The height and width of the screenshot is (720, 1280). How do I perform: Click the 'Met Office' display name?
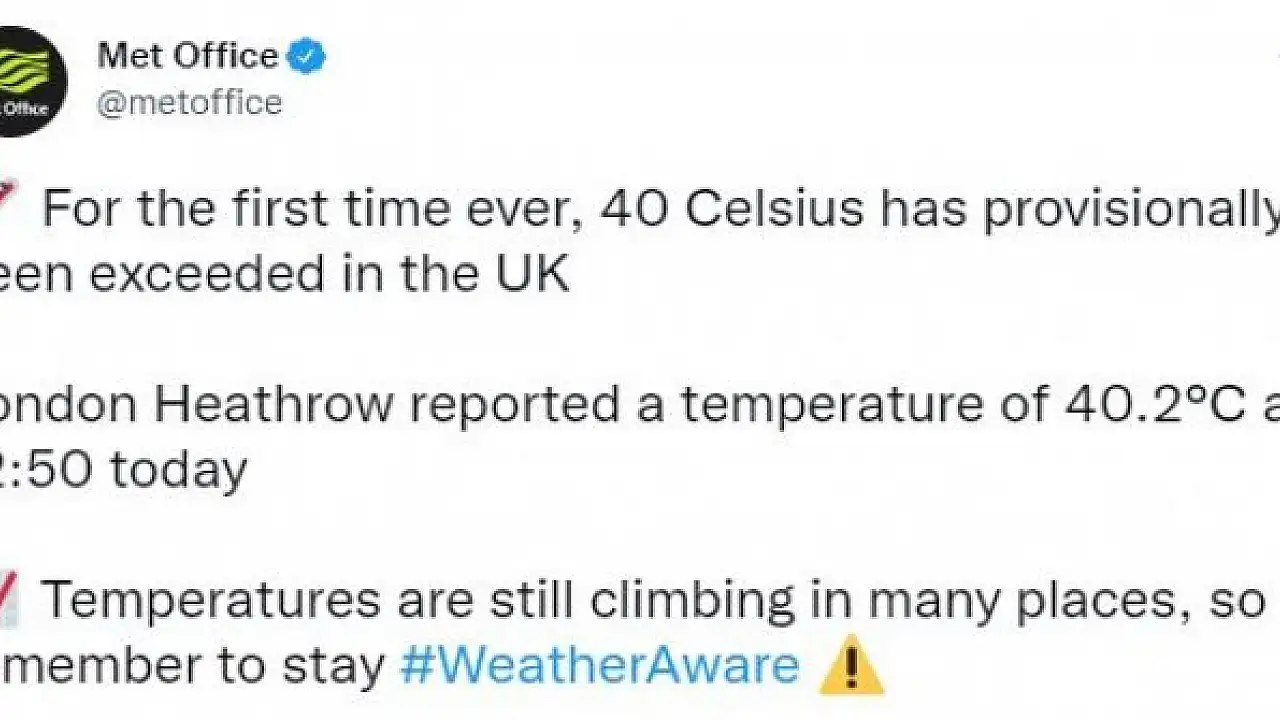click(x=187, y=56)
